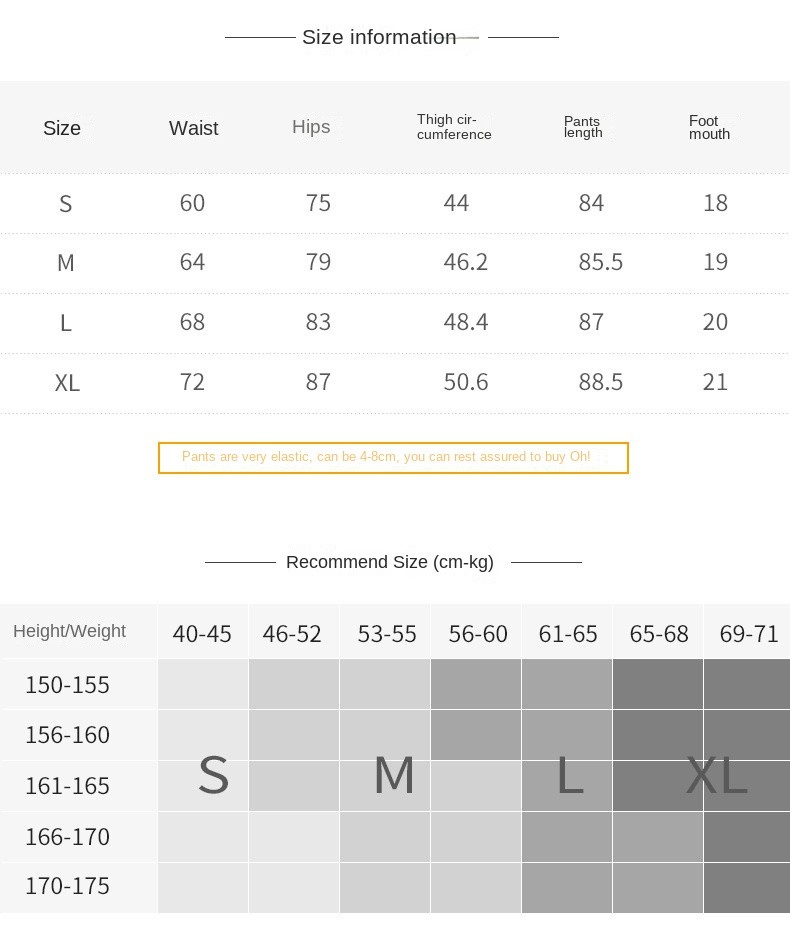
Task: Click the large S size label
Action: (213, 775)
